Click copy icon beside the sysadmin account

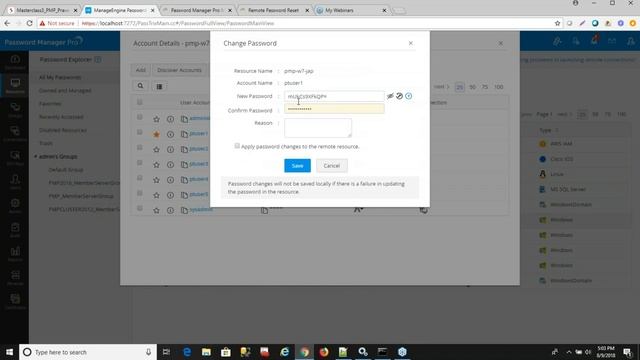pos(184,210)
